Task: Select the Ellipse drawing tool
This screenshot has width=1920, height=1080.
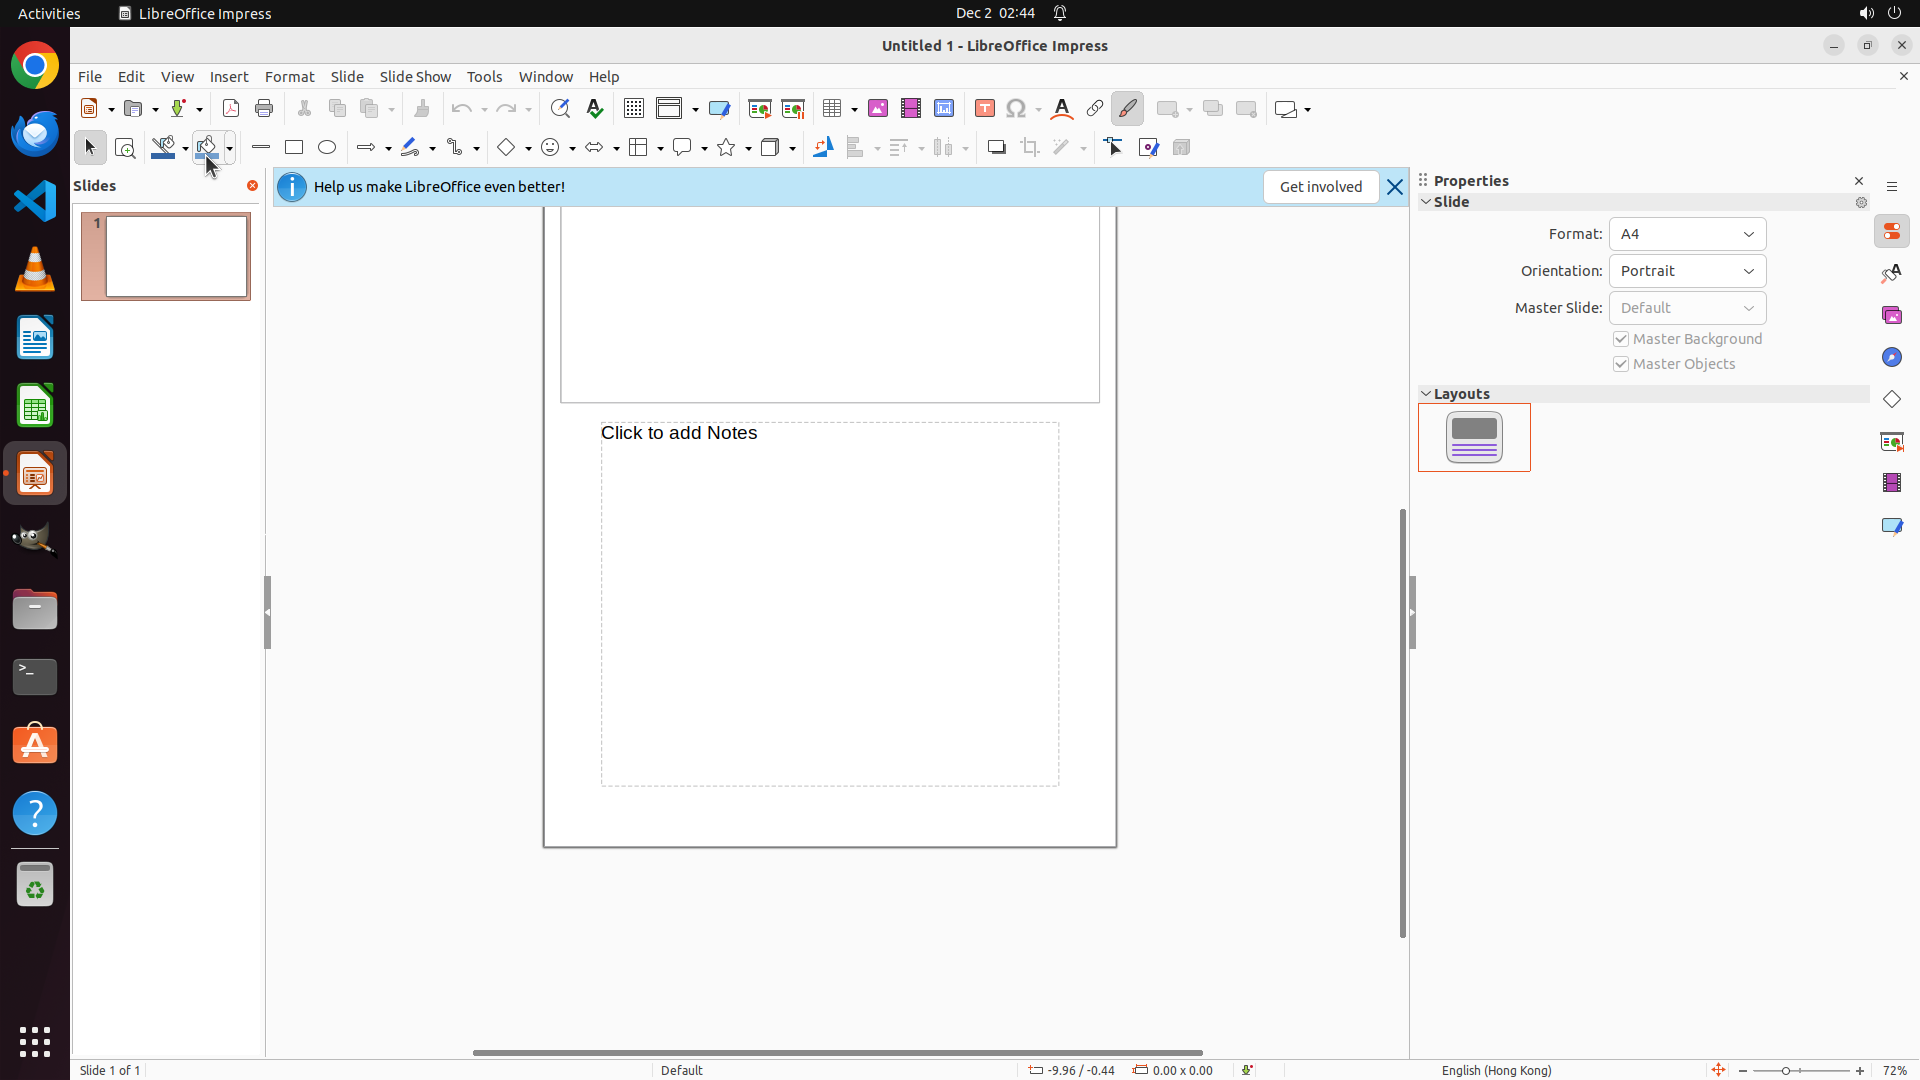Action: [x=327, y=148]
